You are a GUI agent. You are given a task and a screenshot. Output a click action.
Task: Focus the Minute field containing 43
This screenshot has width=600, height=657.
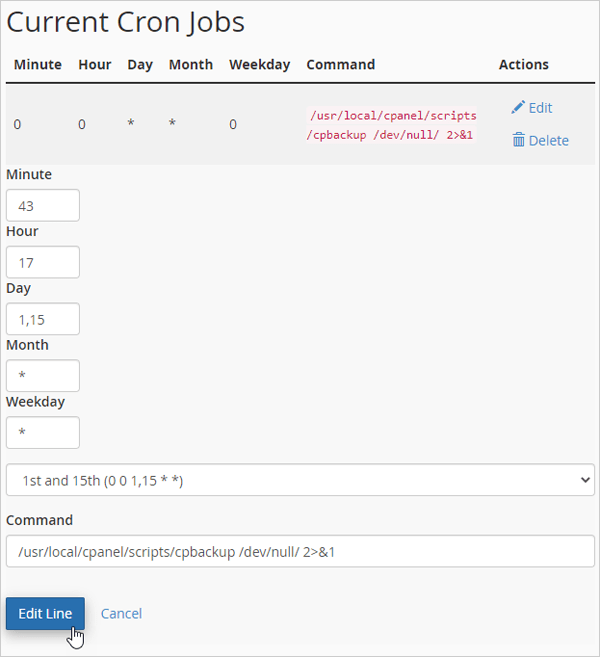[43, 205]
